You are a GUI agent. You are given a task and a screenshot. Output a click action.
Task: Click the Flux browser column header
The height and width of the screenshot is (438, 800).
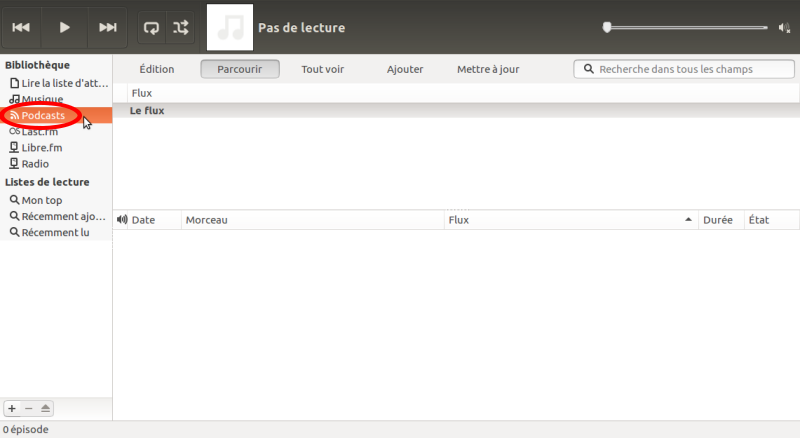point(463,93)
